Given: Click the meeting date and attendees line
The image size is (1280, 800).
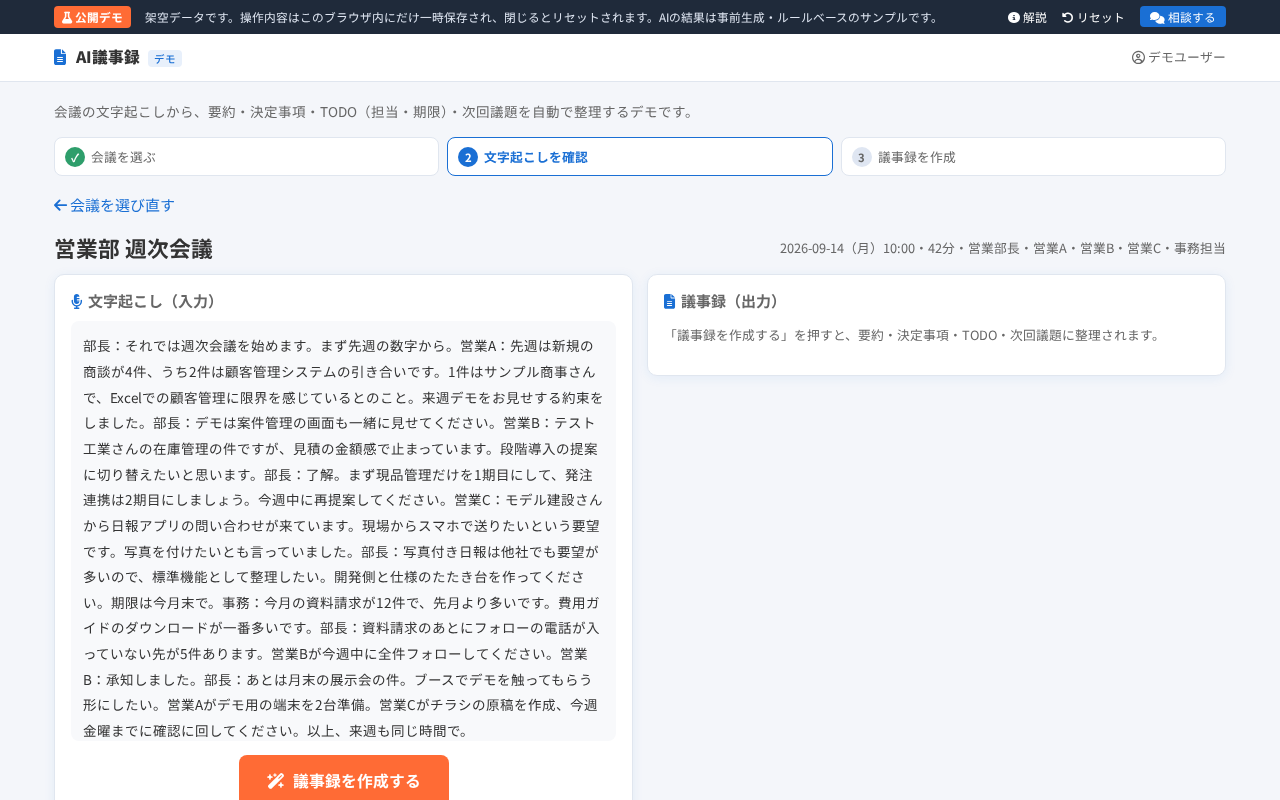Looking at the screenshot, I should click(x=1002, y=248).
